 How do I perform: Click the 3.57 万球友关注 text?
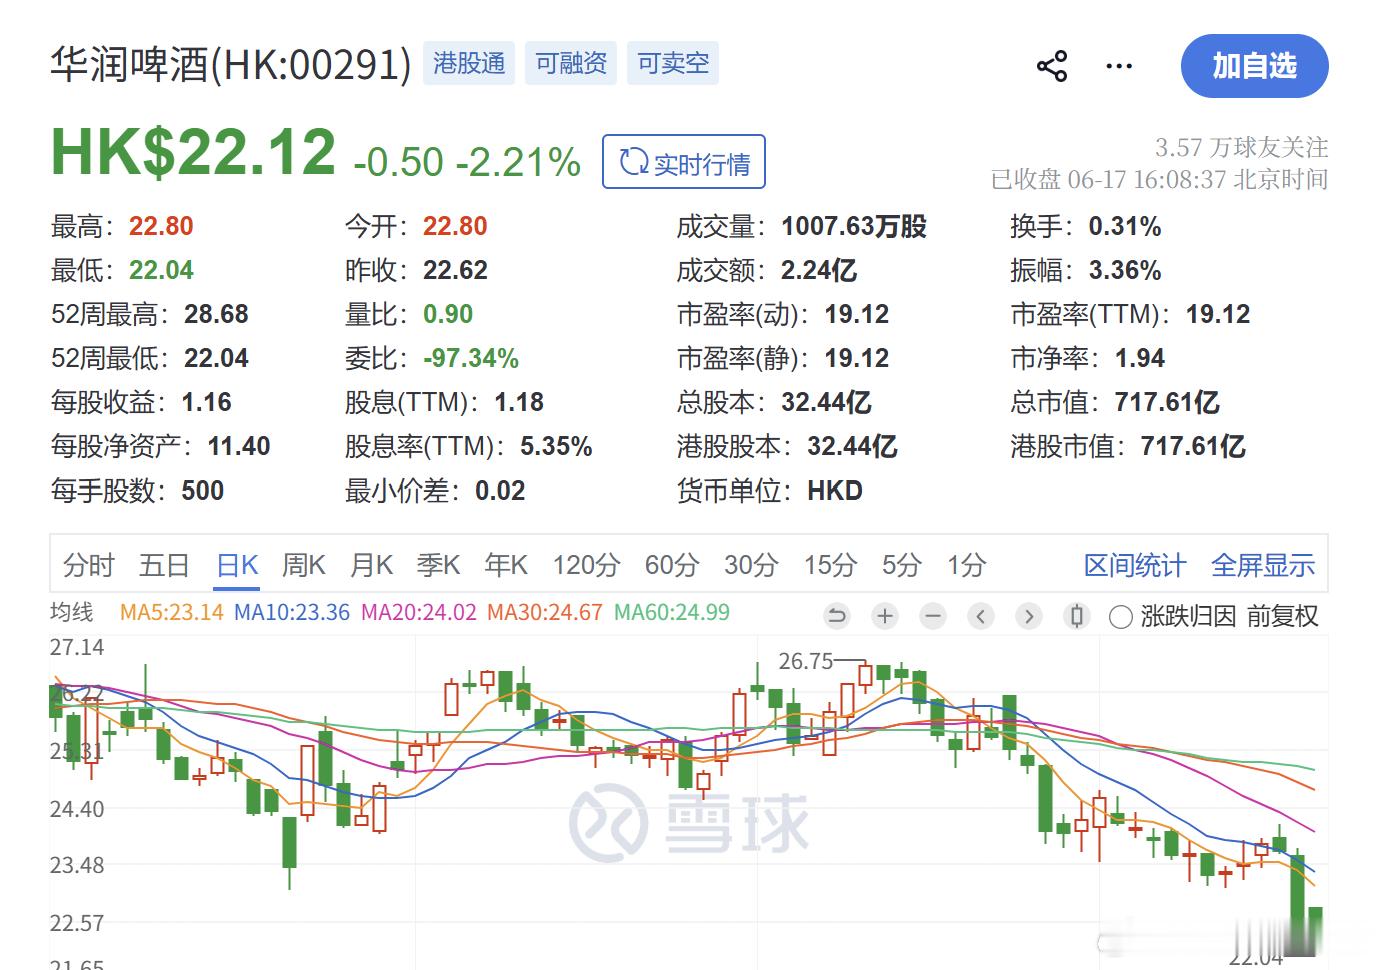1241,147
